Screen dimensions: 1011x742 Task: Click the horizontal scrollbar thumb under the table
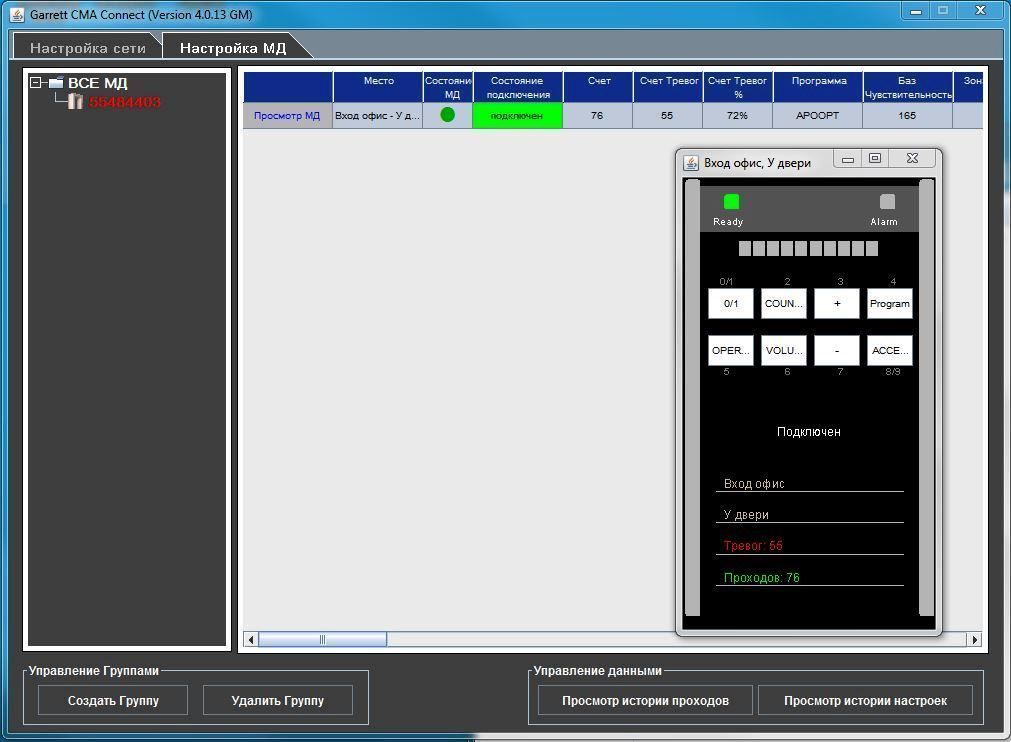(322, 639)
